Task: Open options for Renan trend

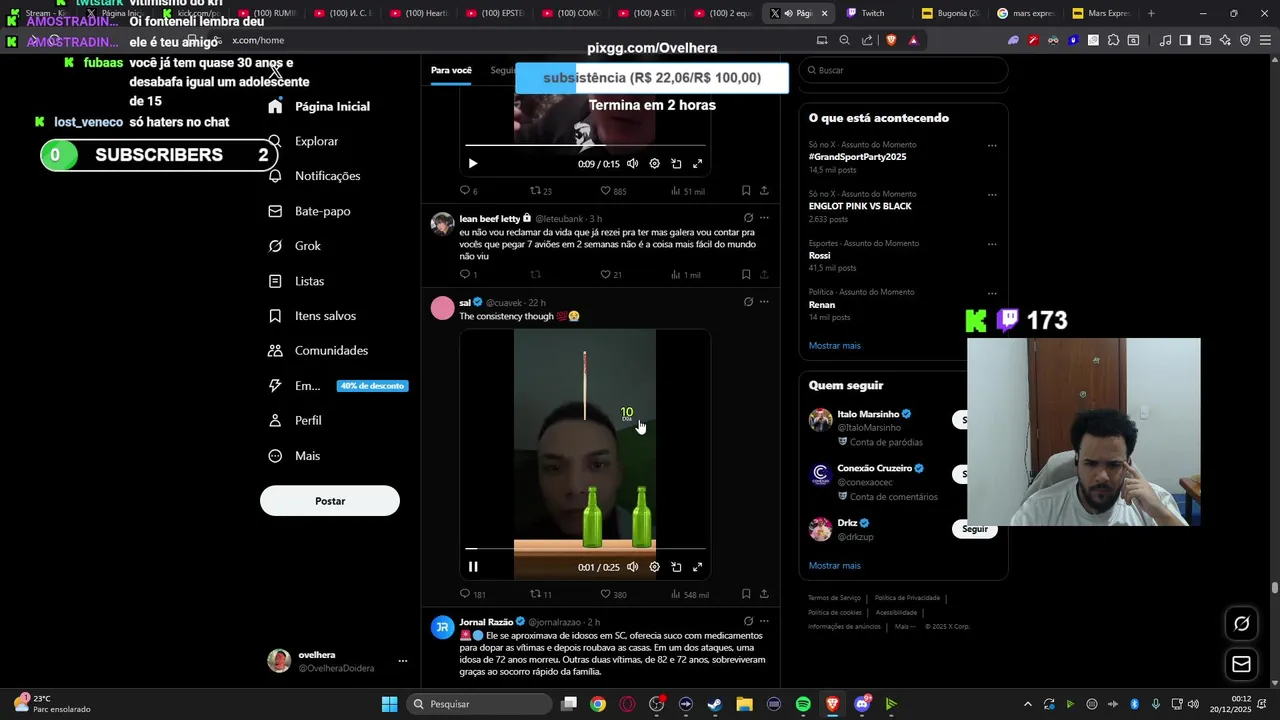Action: [992, 292]
